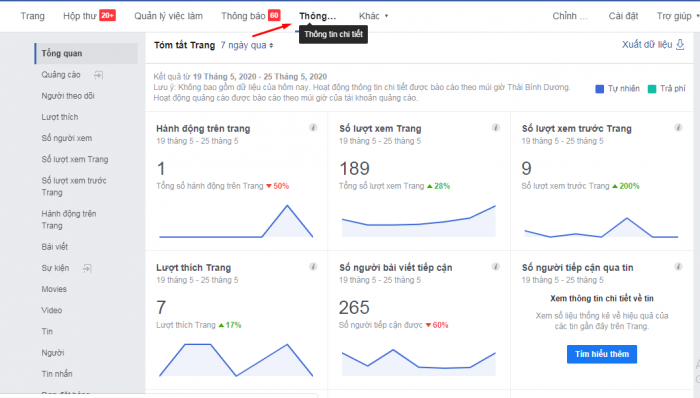Viewport: 700px width, 398px height.
Task: Open info icon for Số người tiếp cận qua tin
Action: pyautogui.click(x=678, y=267)
